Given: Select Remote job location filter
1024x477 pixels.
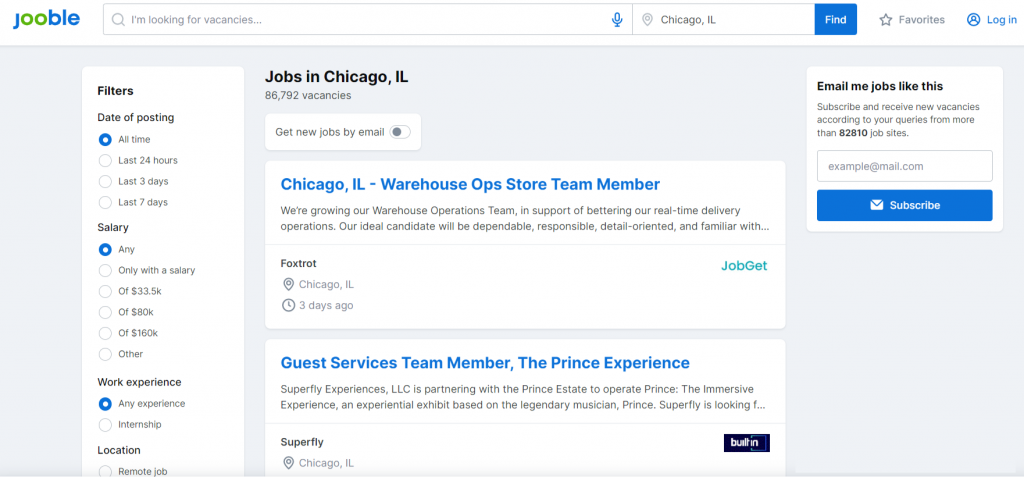Looking at the screenshot, I should click(x=105, y=471).
